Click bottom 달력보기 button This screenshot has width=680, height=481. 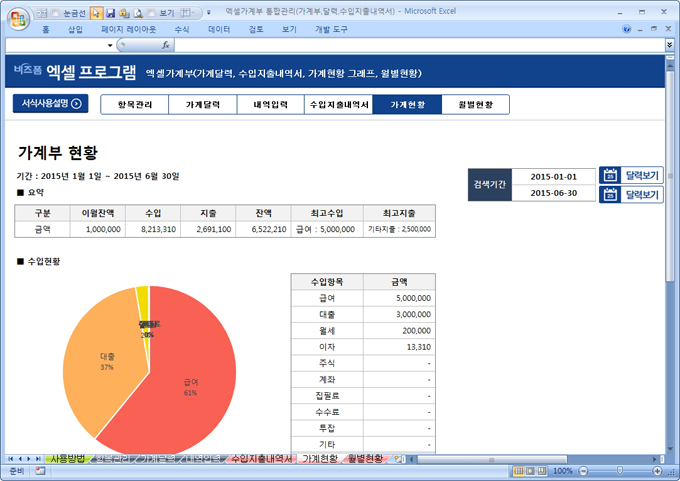click(631, 194)
